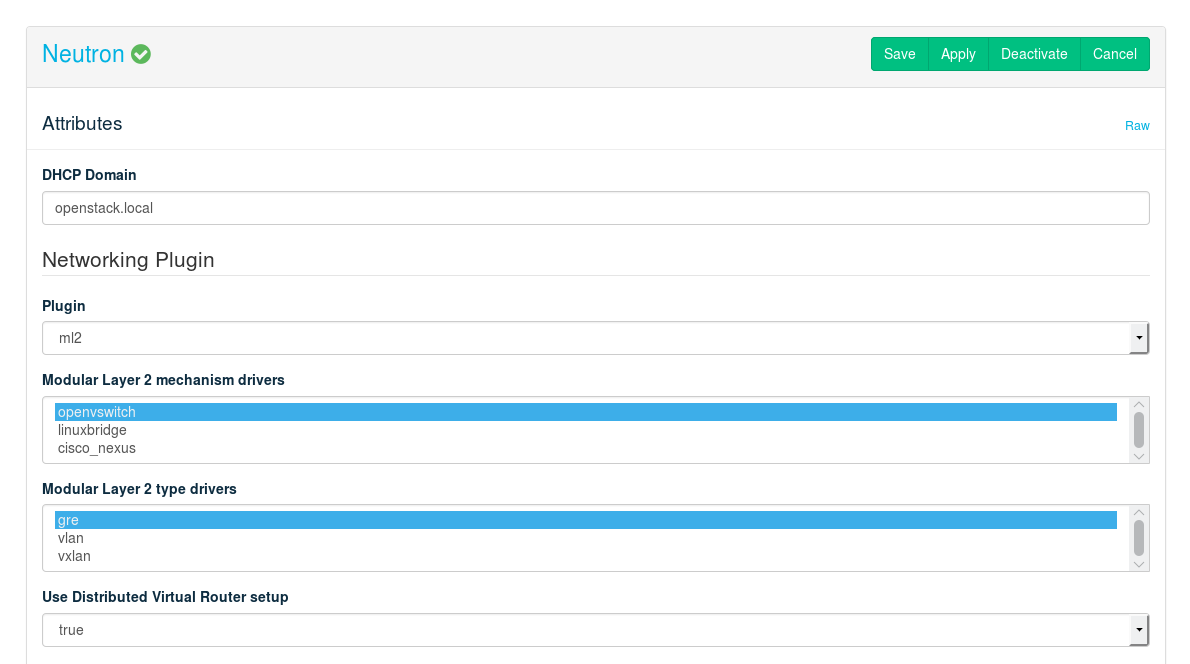Open the Raw attributes view
This screenshot has height=664, width=1190.
[1137, 126]
